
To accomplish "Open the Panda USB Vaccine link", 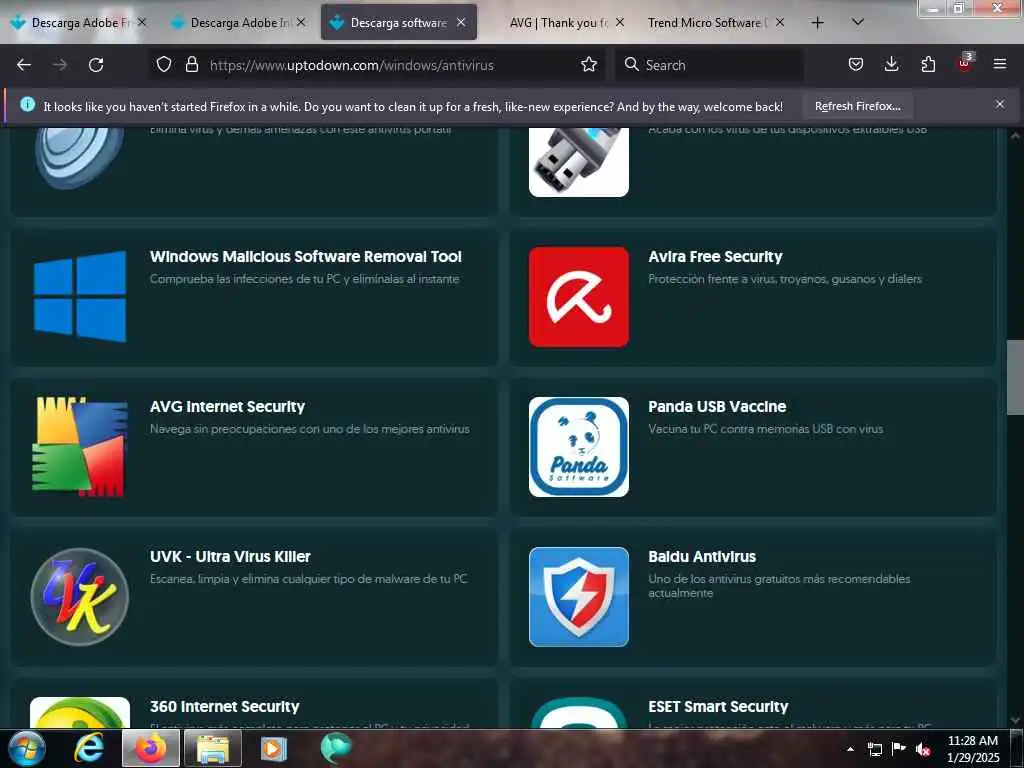I will [717, 406].
